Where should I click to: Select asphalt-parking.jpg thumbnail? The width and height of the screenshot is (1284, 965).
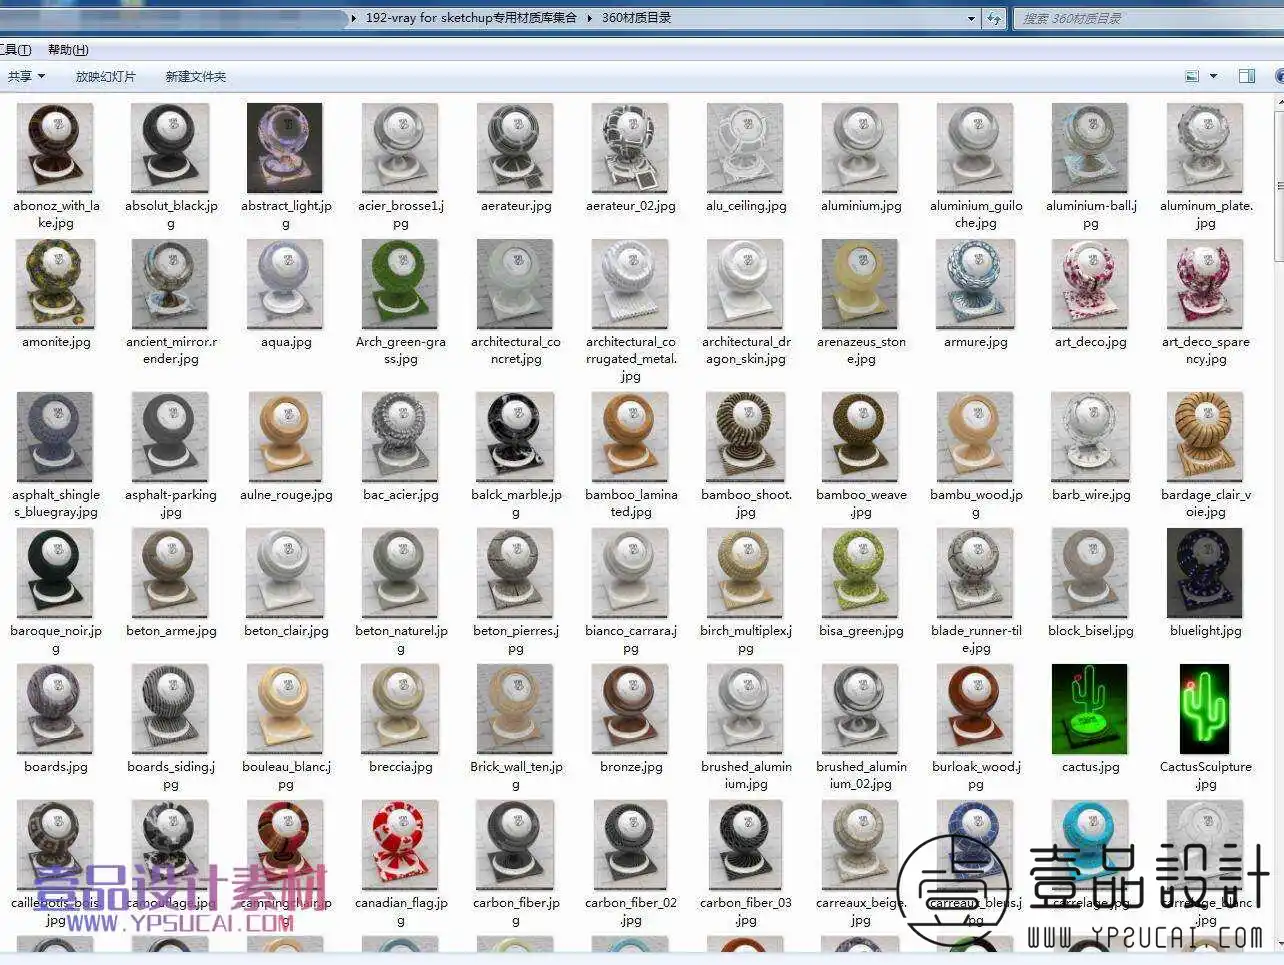[x=171, y=437]
